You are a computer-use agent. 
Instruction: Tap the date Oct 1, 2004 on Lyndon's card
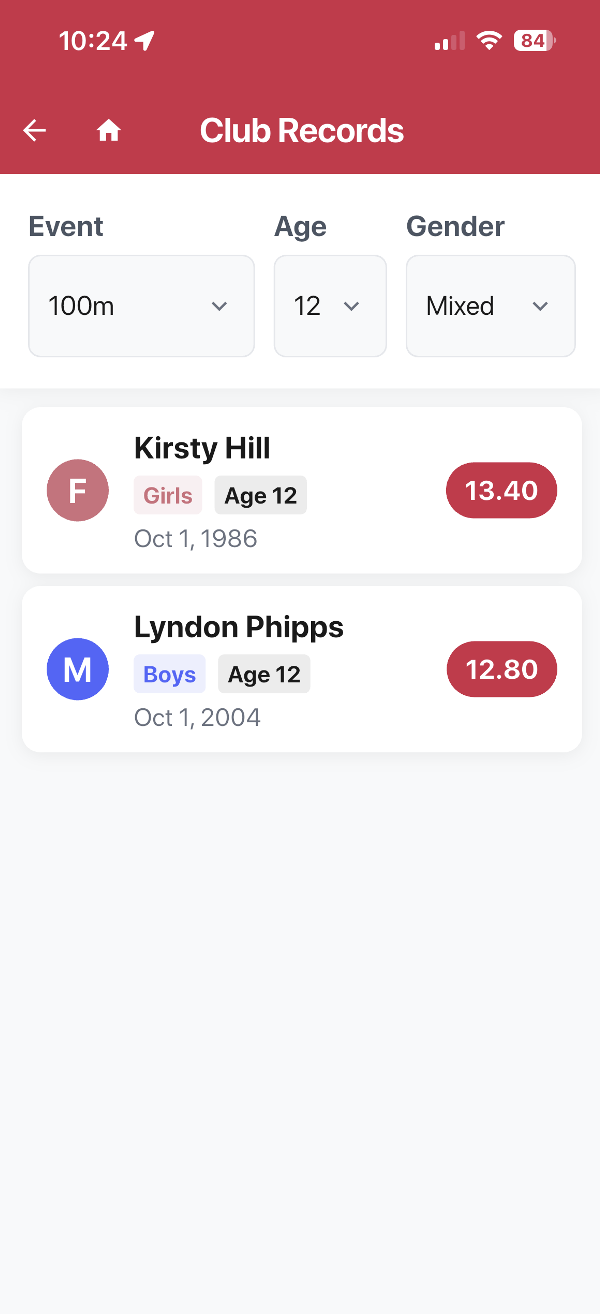tap(197, 717)
